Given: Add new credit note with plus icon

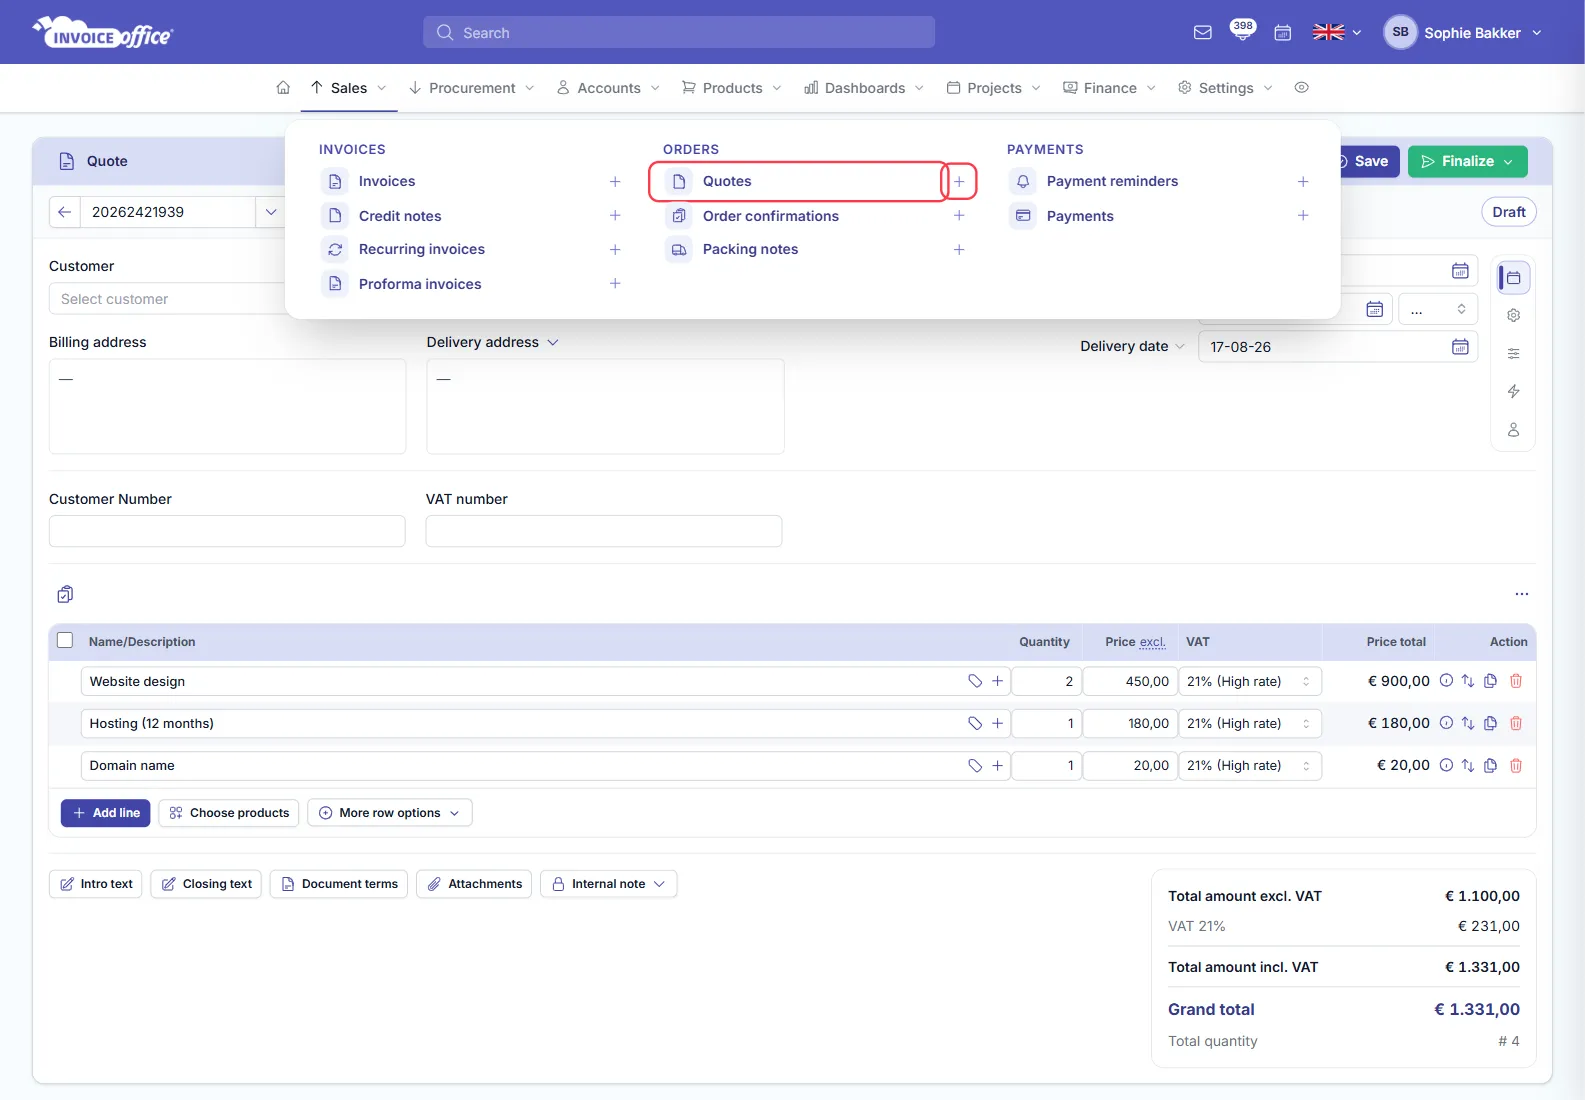Looking at the screenshot, I should [615, 216].
